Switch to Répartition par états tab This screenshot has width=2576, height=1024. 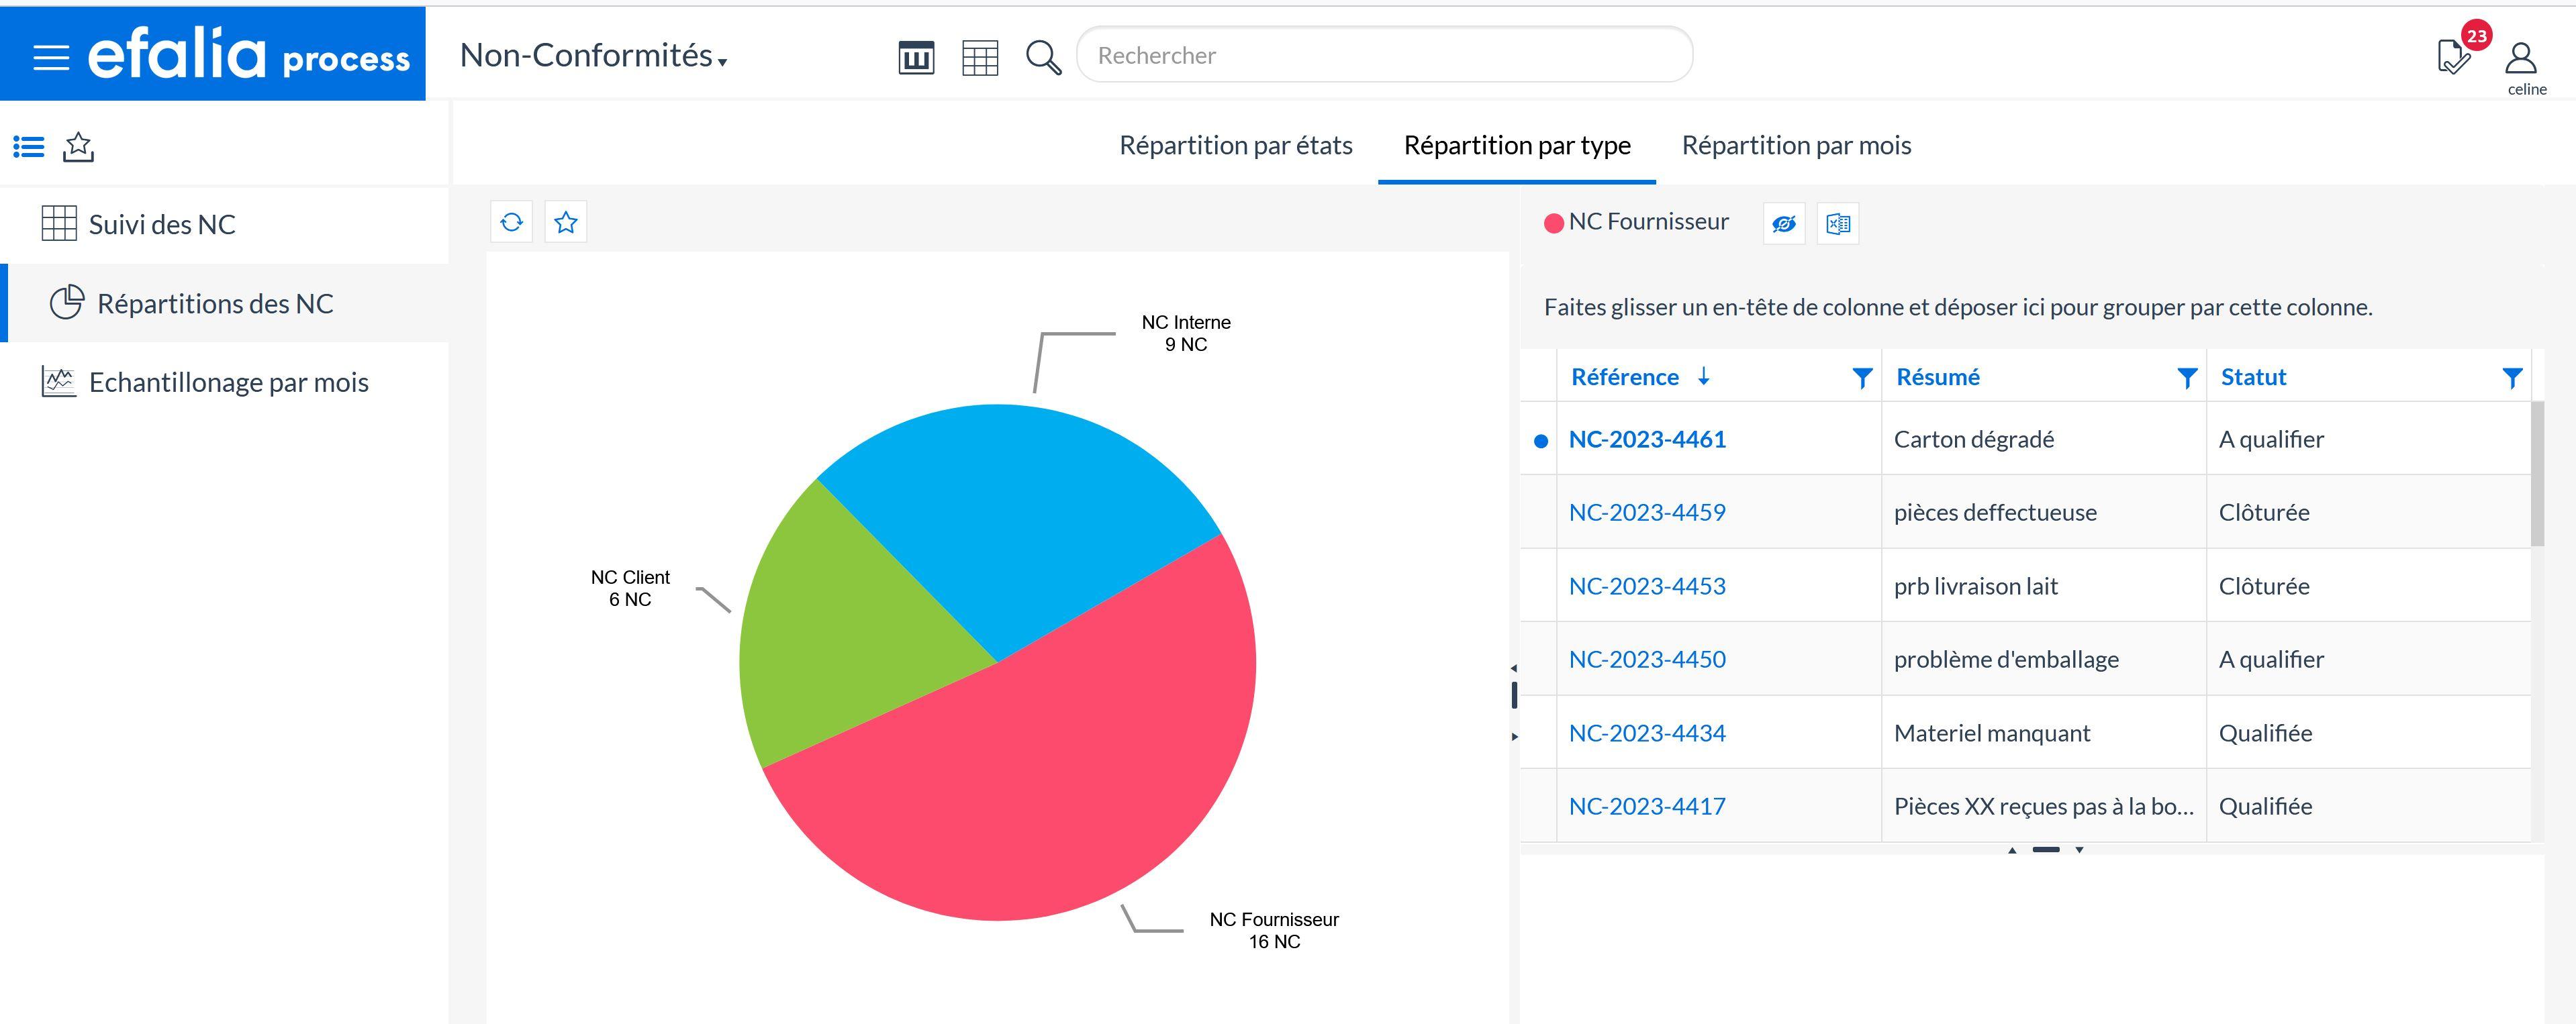(x=1235, y=144)
